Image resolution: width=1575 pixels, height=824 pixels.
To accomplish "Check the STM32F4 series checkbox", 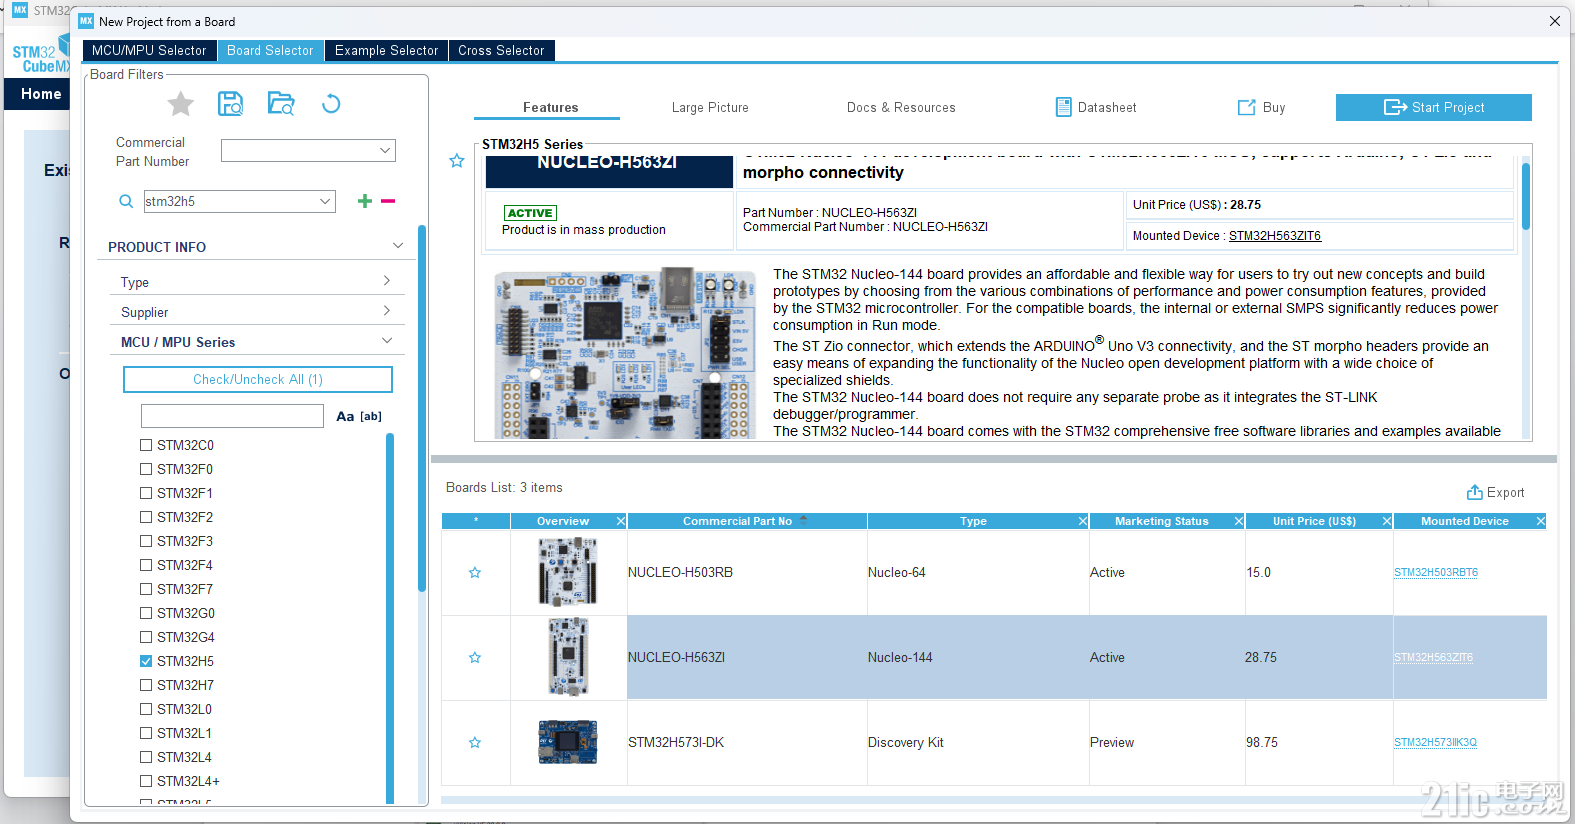I will tap(146, 565).
